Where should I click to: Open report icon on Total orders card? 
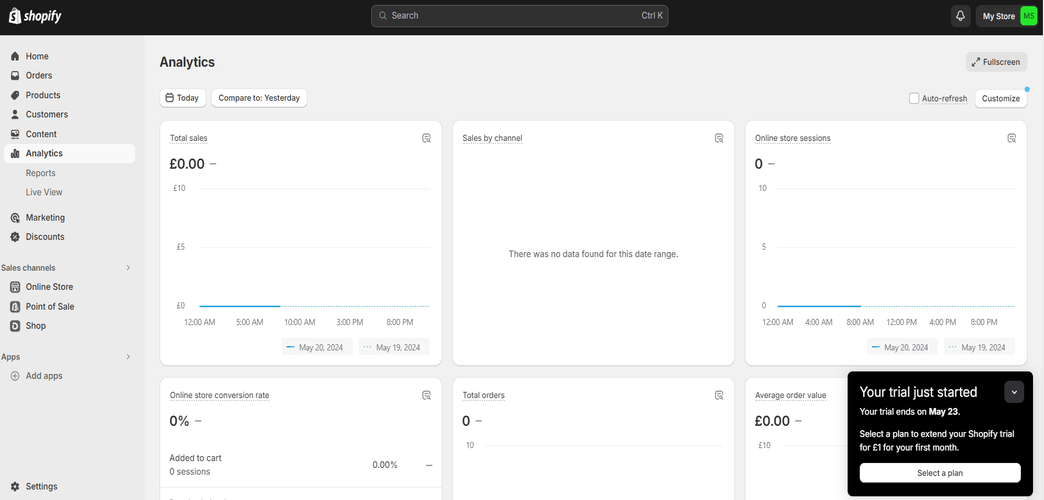point(719,395)
